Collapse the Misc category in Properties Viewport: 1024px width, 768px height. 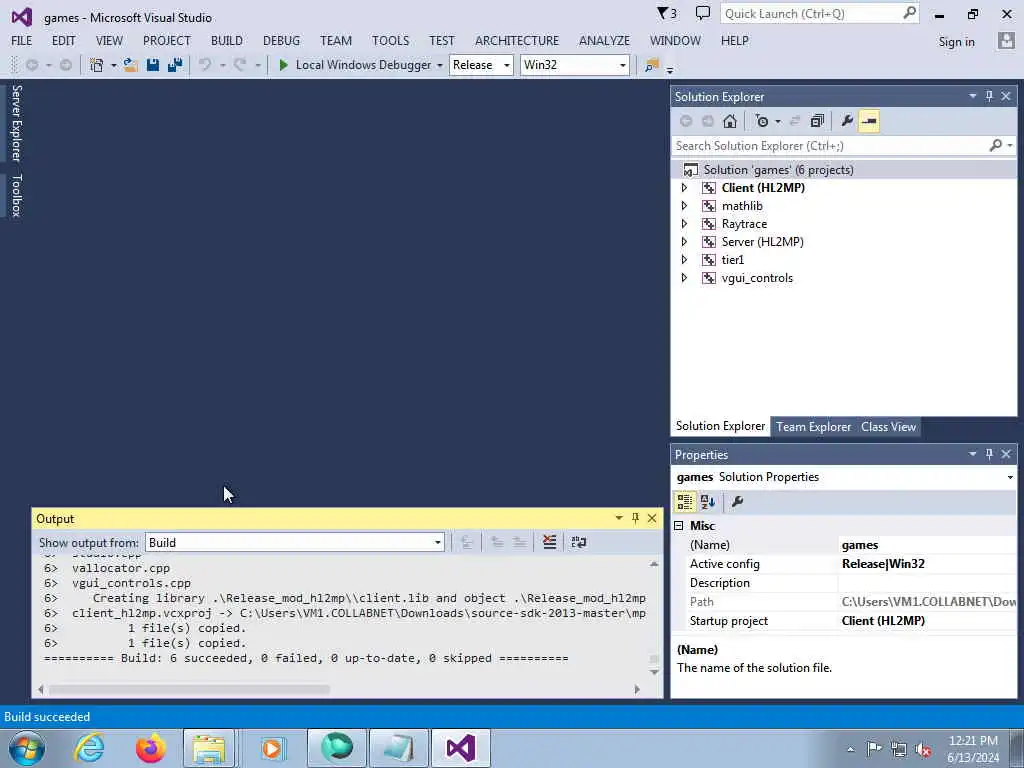coord(679,526)
